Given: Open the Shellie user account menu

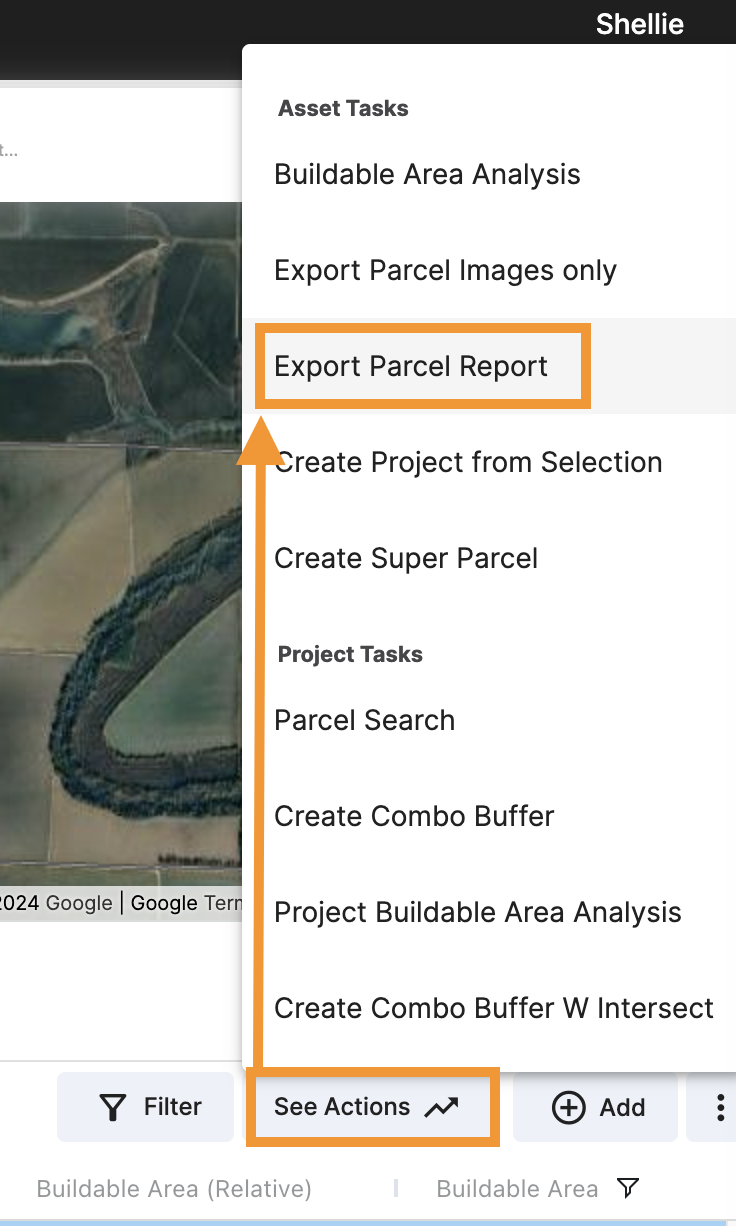Looking at the screenshot, I should coord(639,23).
